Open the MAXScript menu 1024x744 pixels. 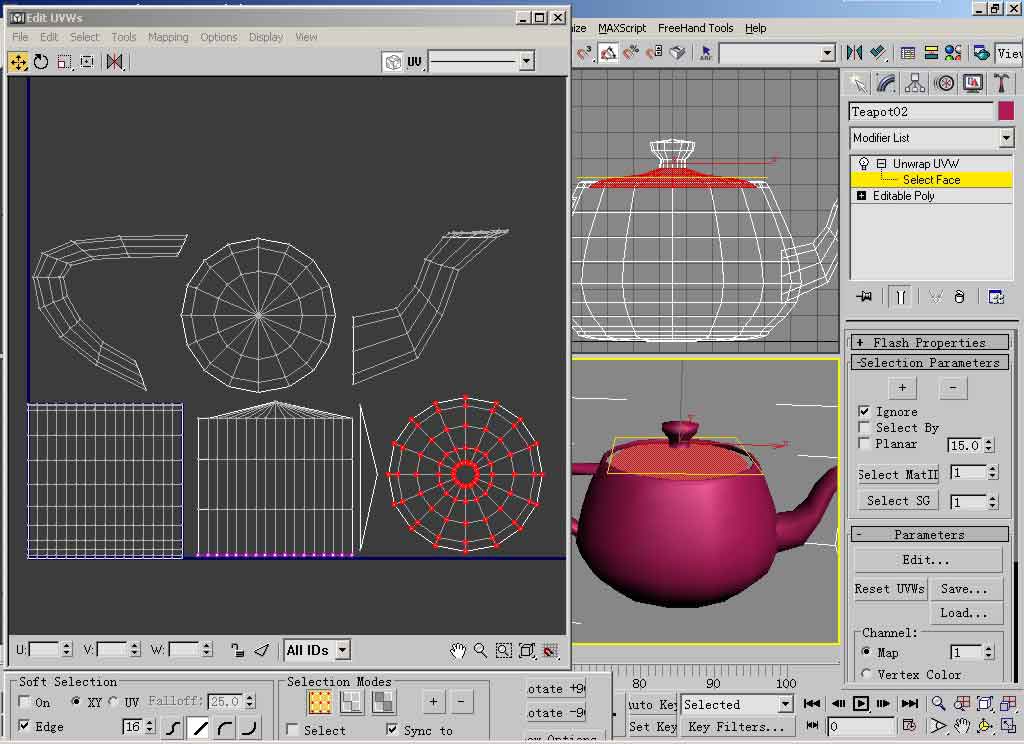[x=622, y=28]
